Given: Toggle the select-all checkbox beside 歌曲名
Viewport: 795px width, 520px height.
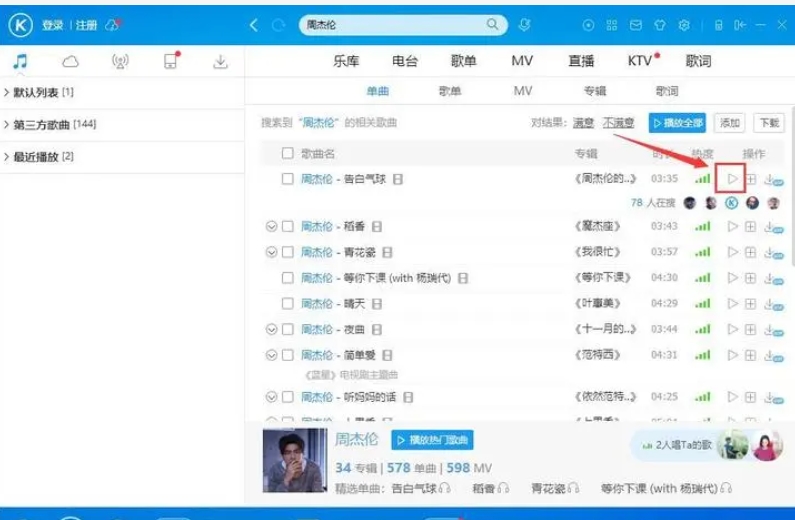Looking at the screenshot, I should point(287,154).
